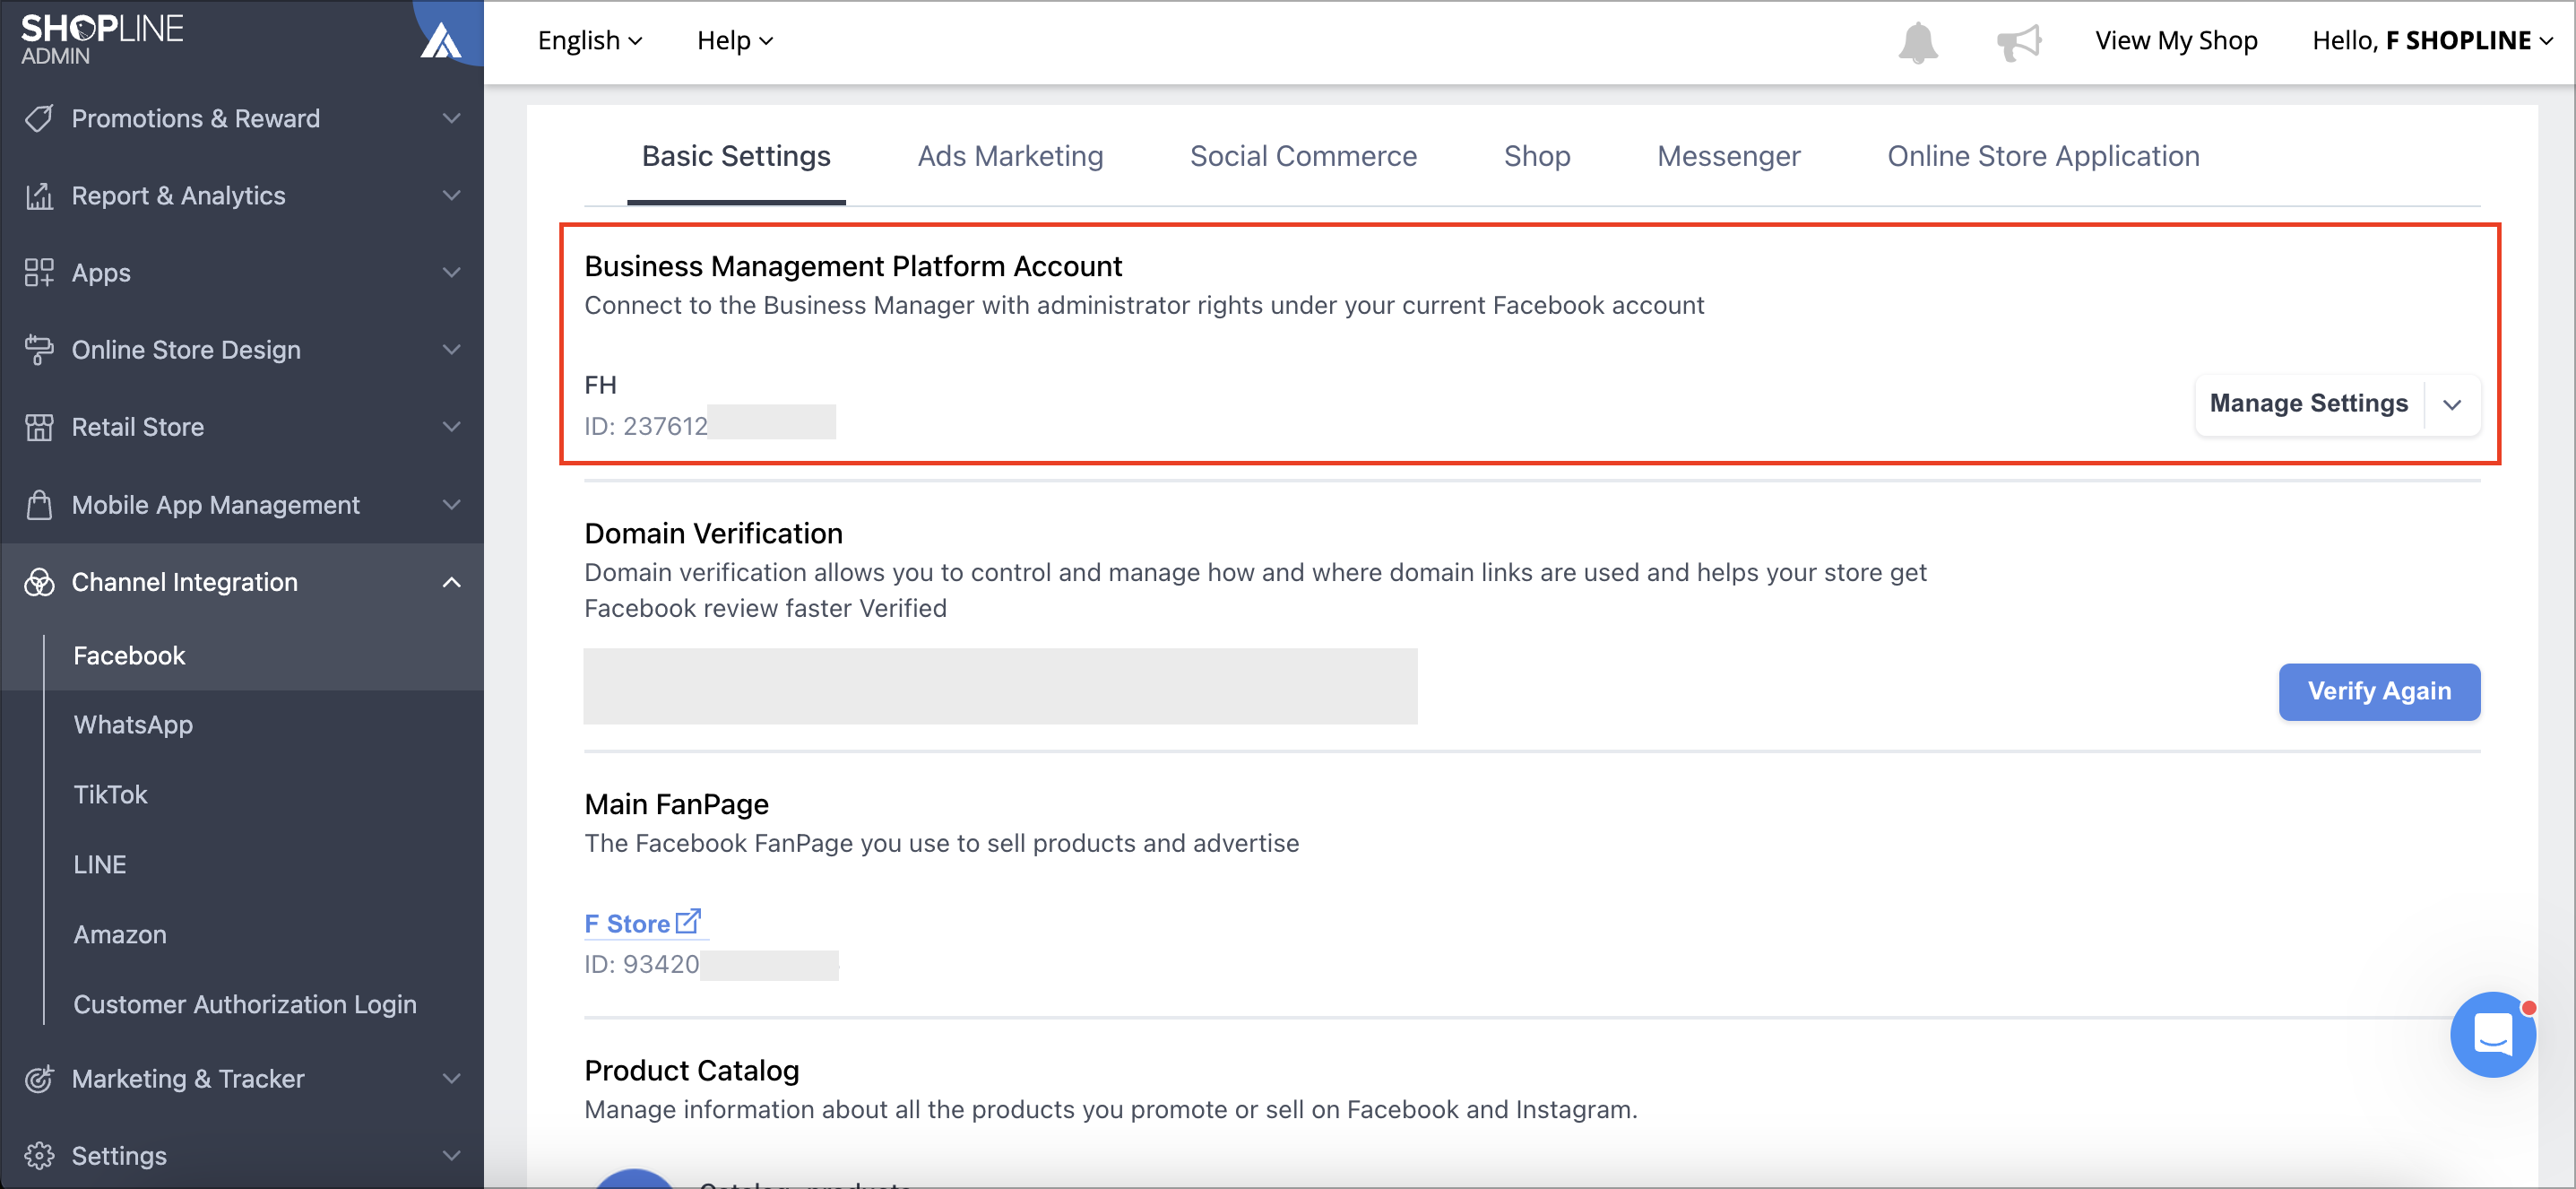Open the Hello, F SHOPLINE account menu
Screen dimensions: 2576x1189
click(x=2432, y=41)
